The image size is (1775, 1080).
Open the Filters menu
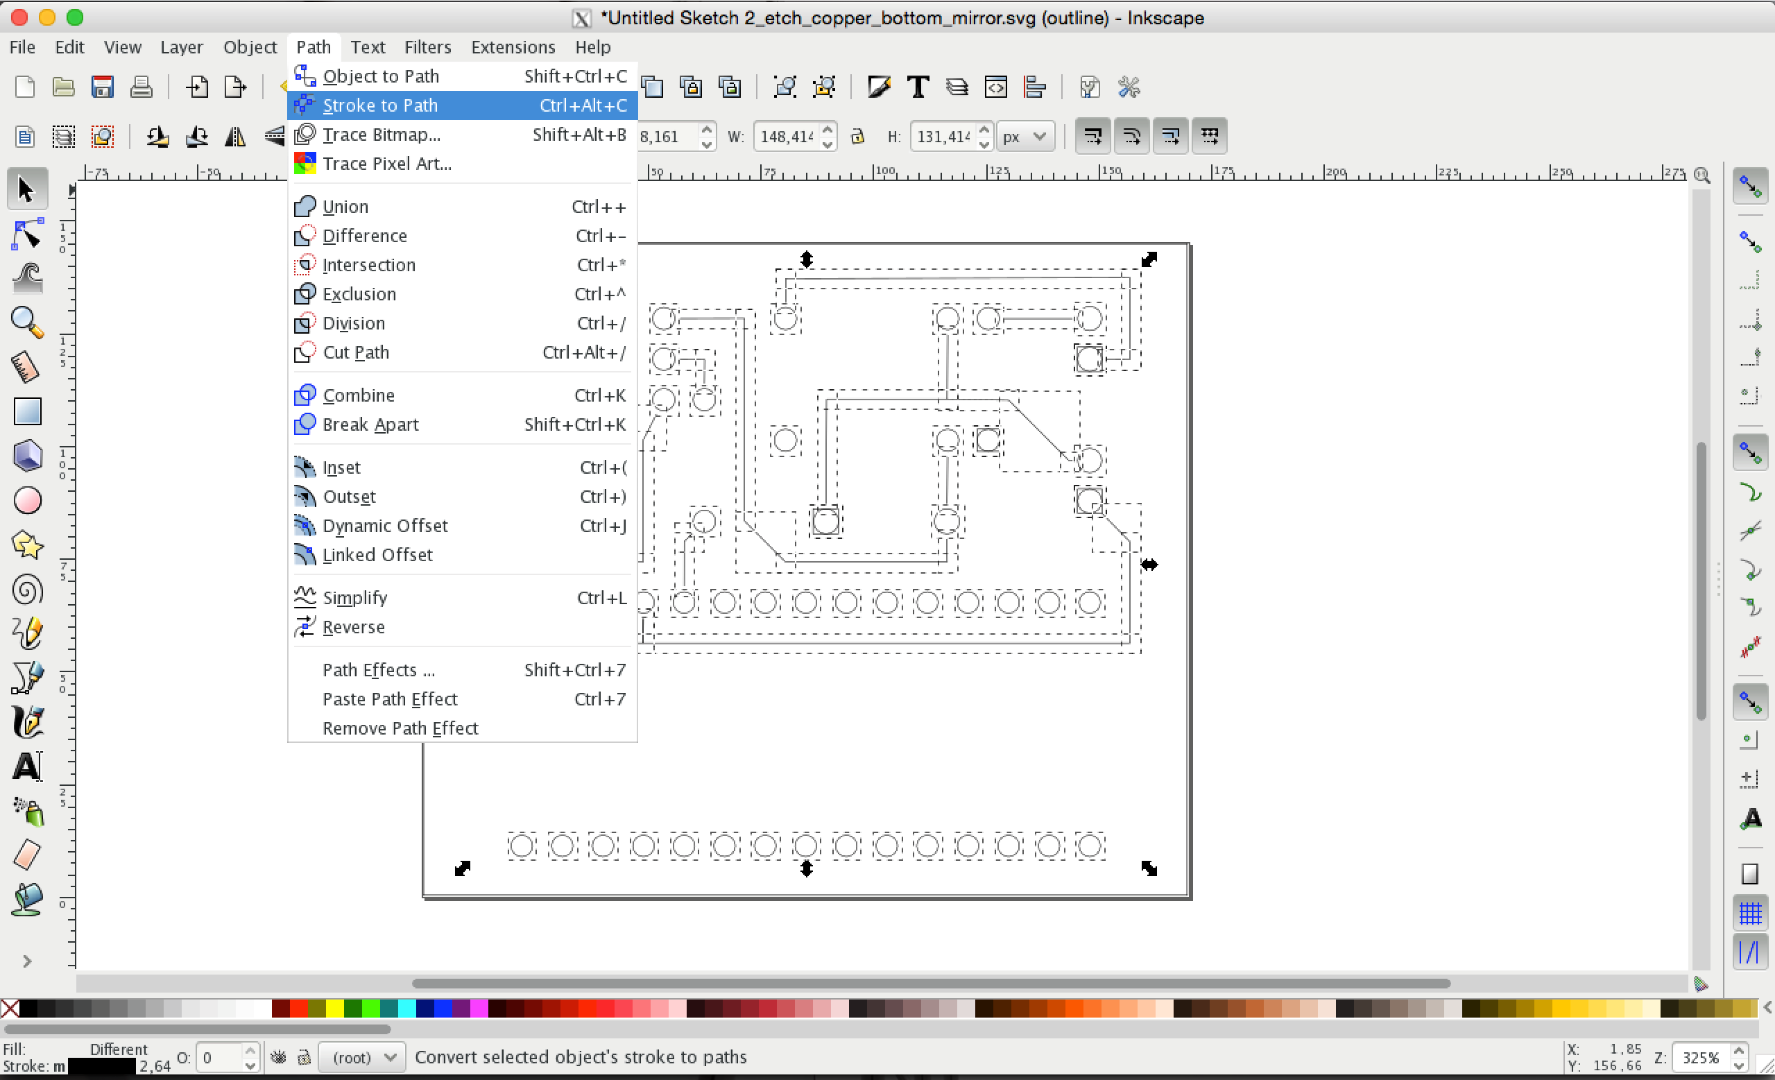428,47
